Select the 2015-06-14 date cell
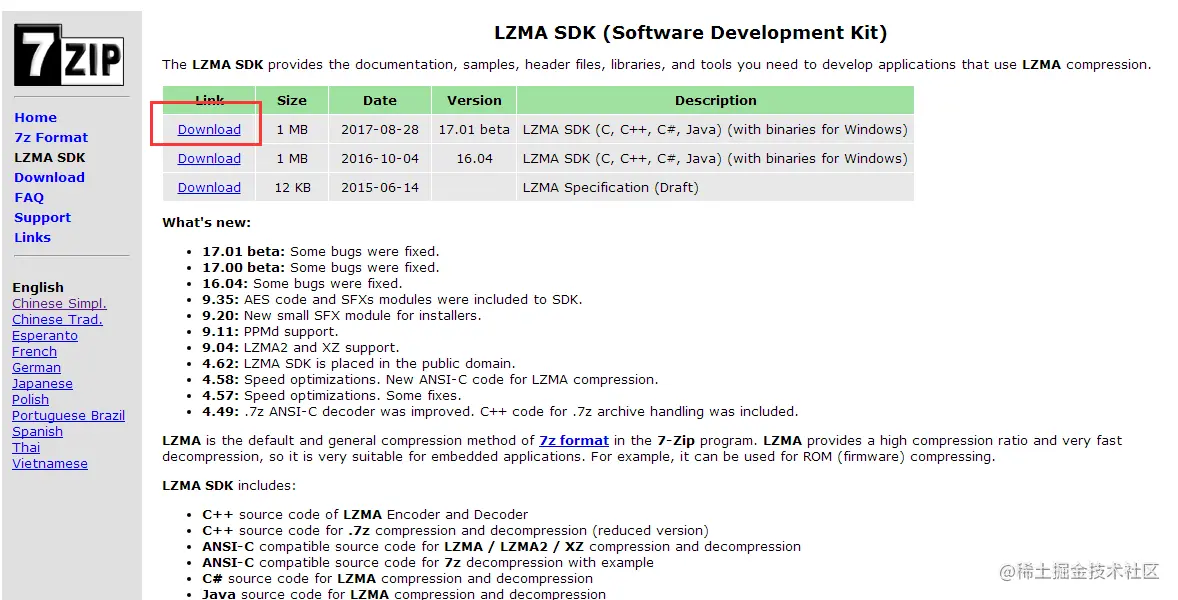This screenshot has height=600, width=1178. click(x=379, y=188)
